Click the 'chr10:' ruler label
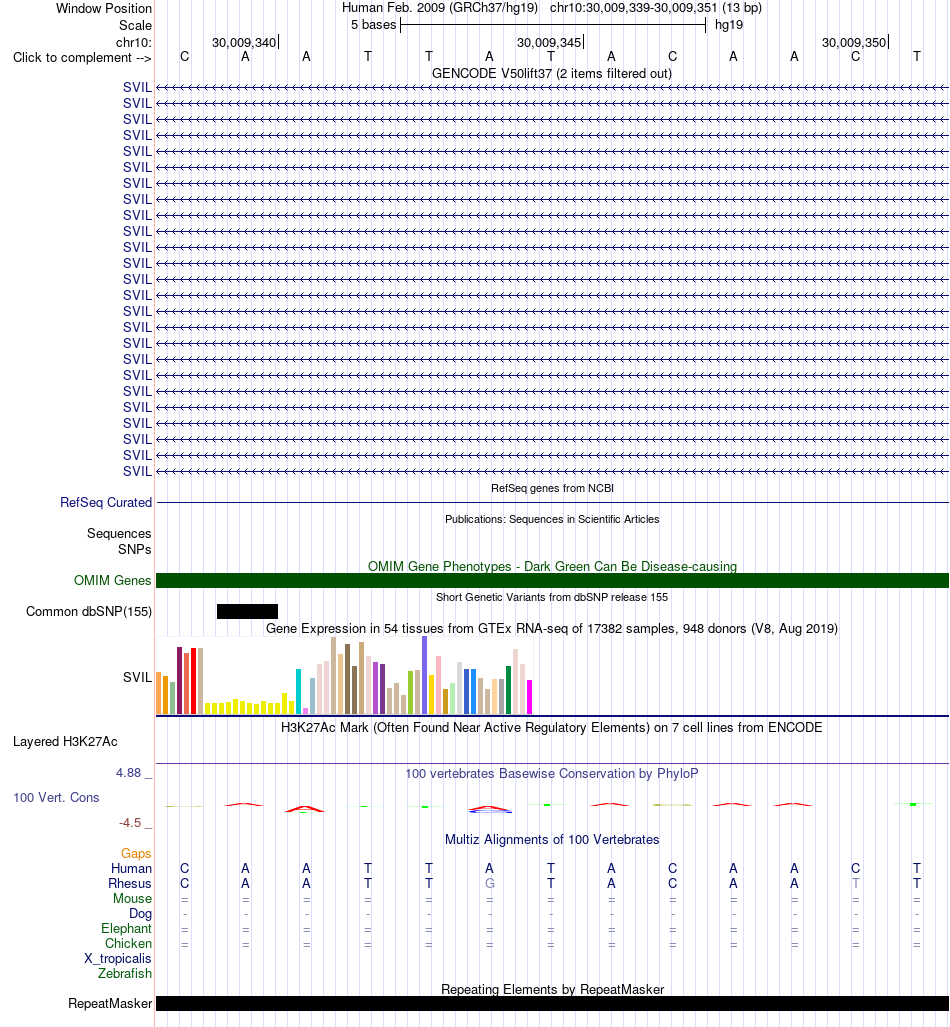Screen dimensions: 950x1027 point(134,43)
